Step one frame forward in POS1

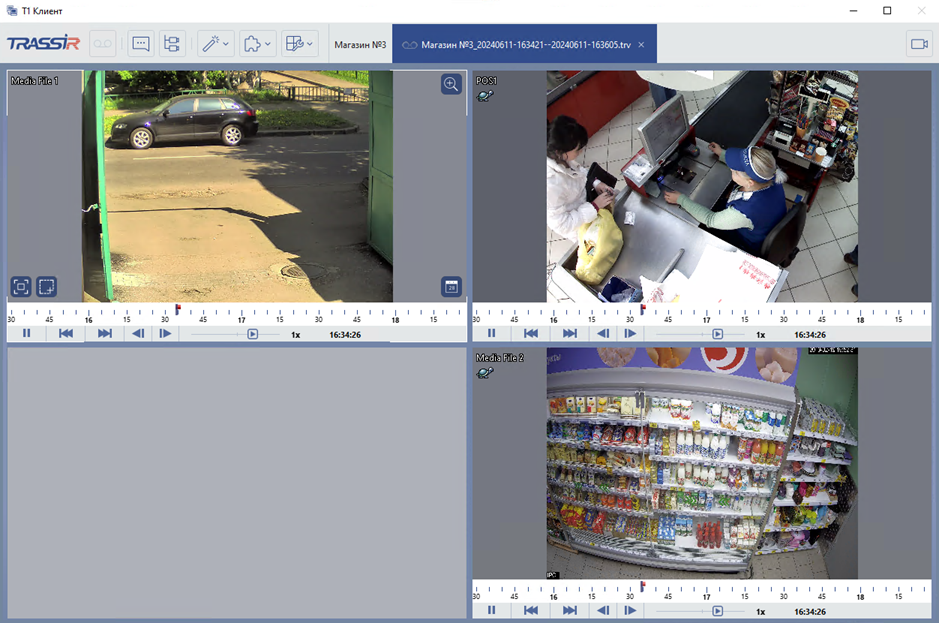click(630, 334)
